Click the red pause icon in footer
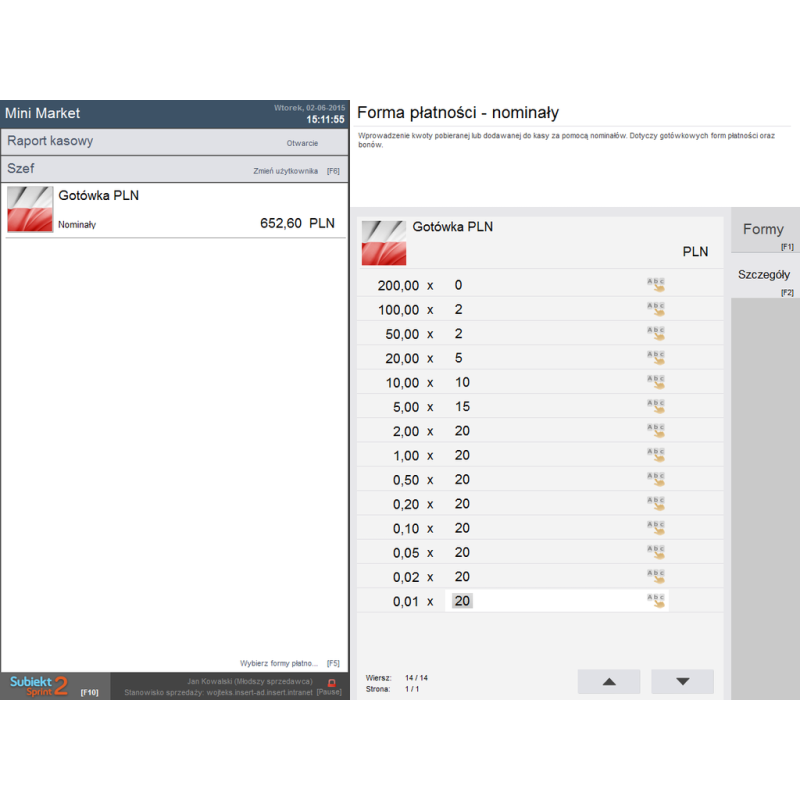Screen dimensions: 800x800 pos(332,682)
